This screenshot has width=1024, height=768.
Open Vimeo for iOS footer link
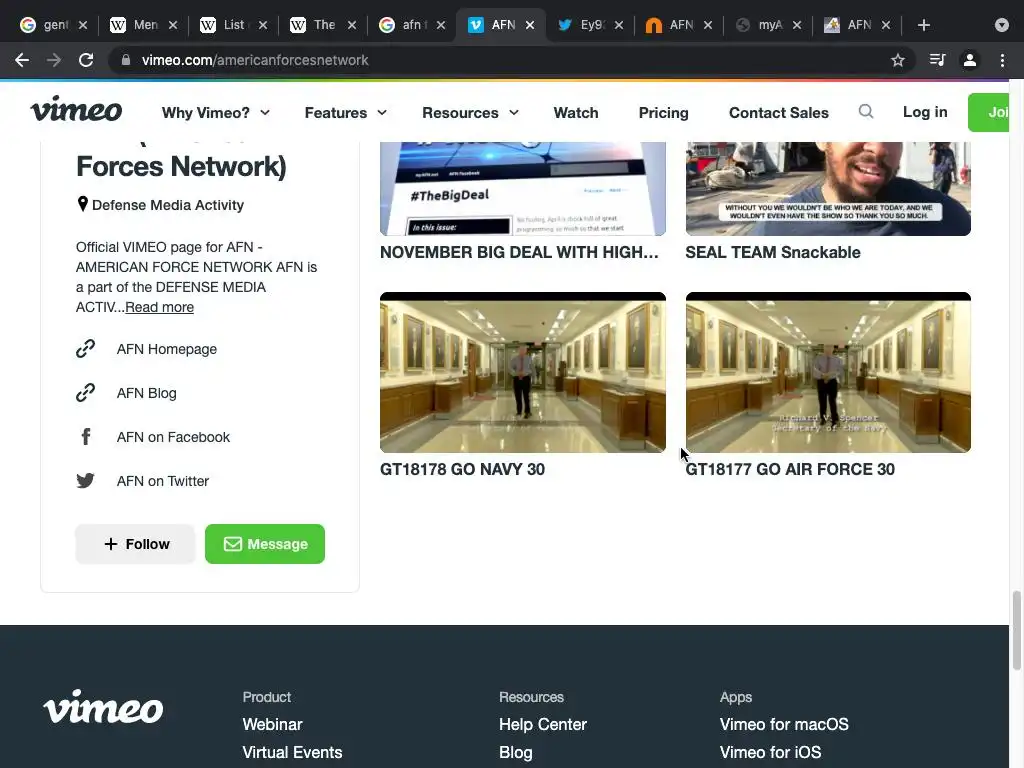(770, 752)
